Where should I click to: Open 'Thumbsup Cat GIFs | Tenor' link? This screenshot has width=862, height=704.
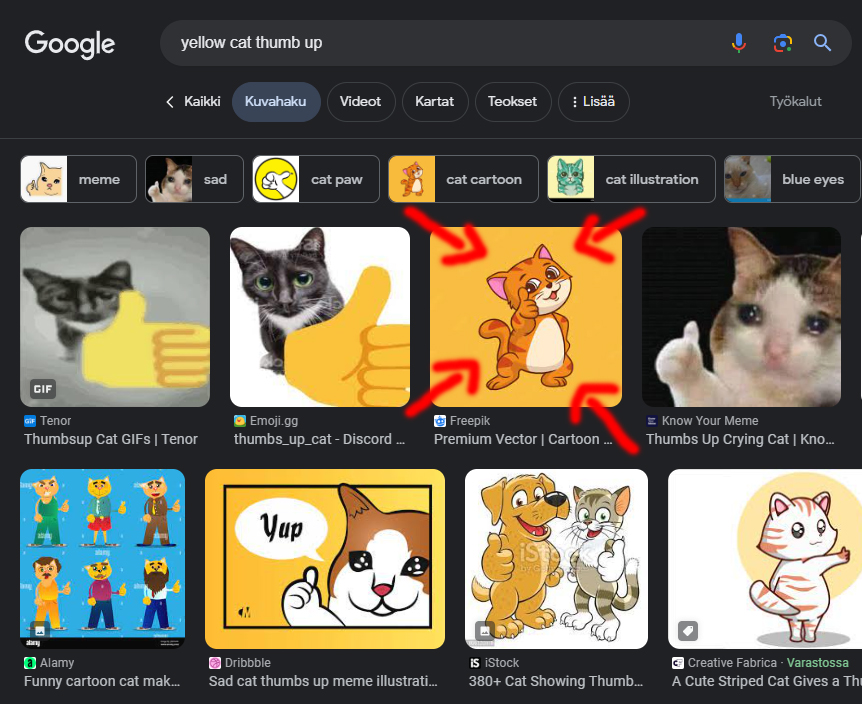tap(111, 439)
